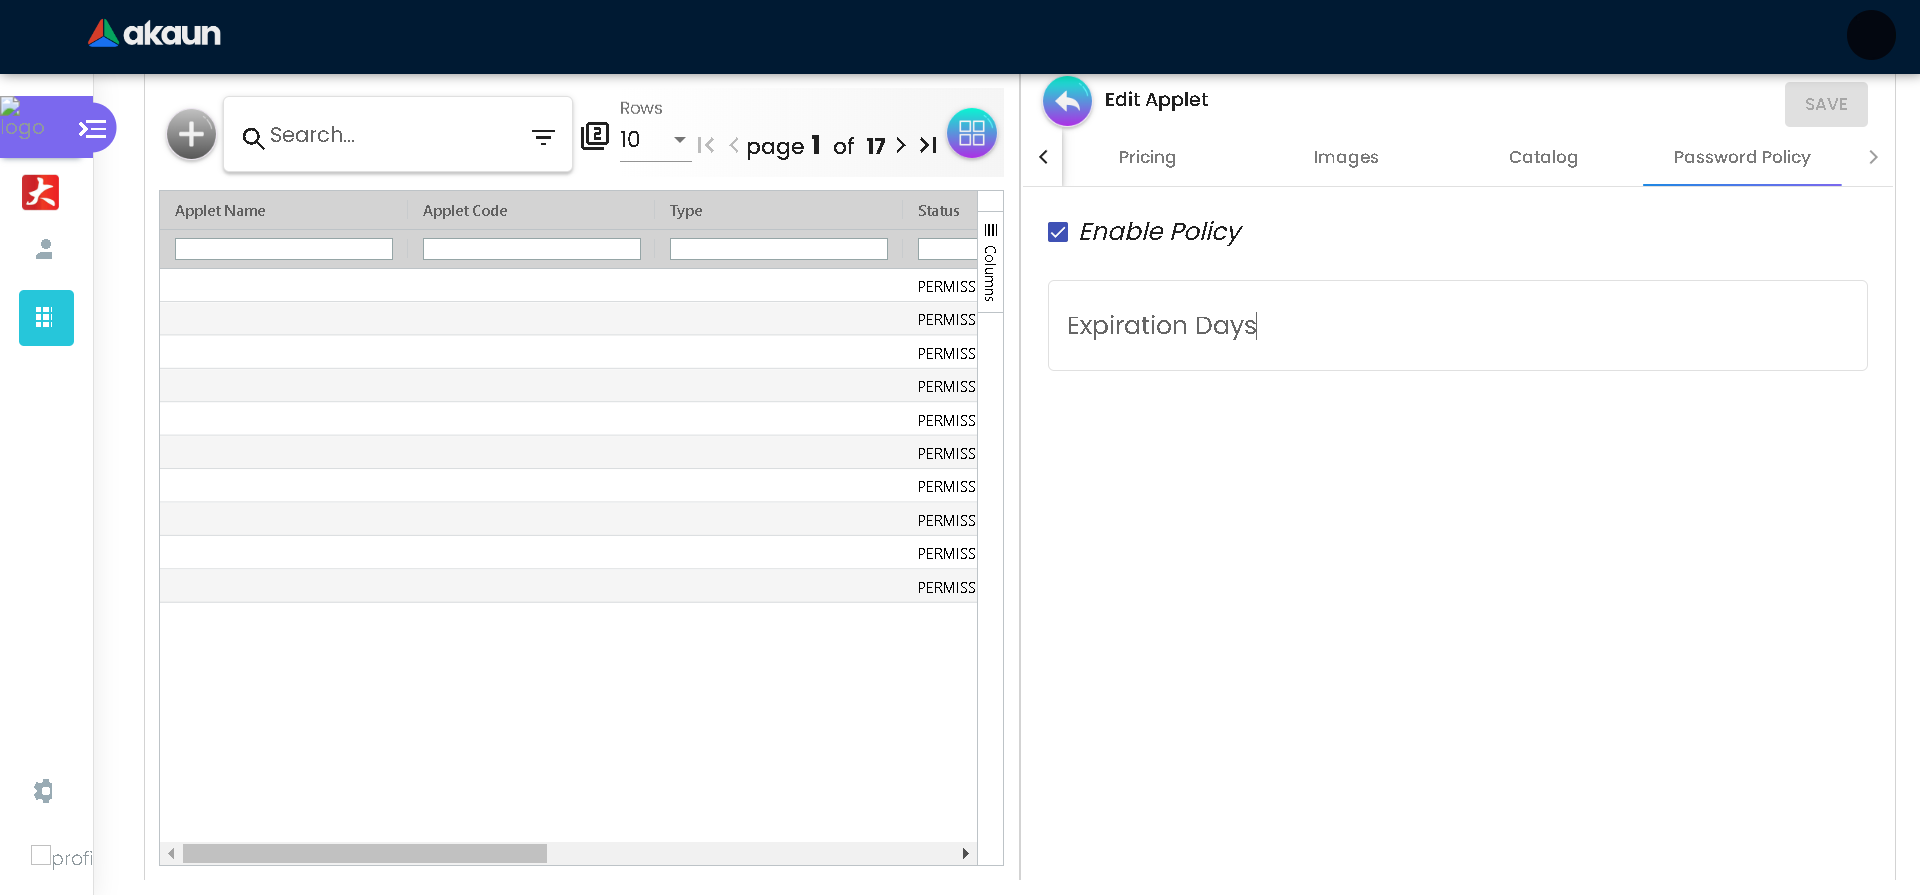Click the SAVE button

click(1825, 105)
